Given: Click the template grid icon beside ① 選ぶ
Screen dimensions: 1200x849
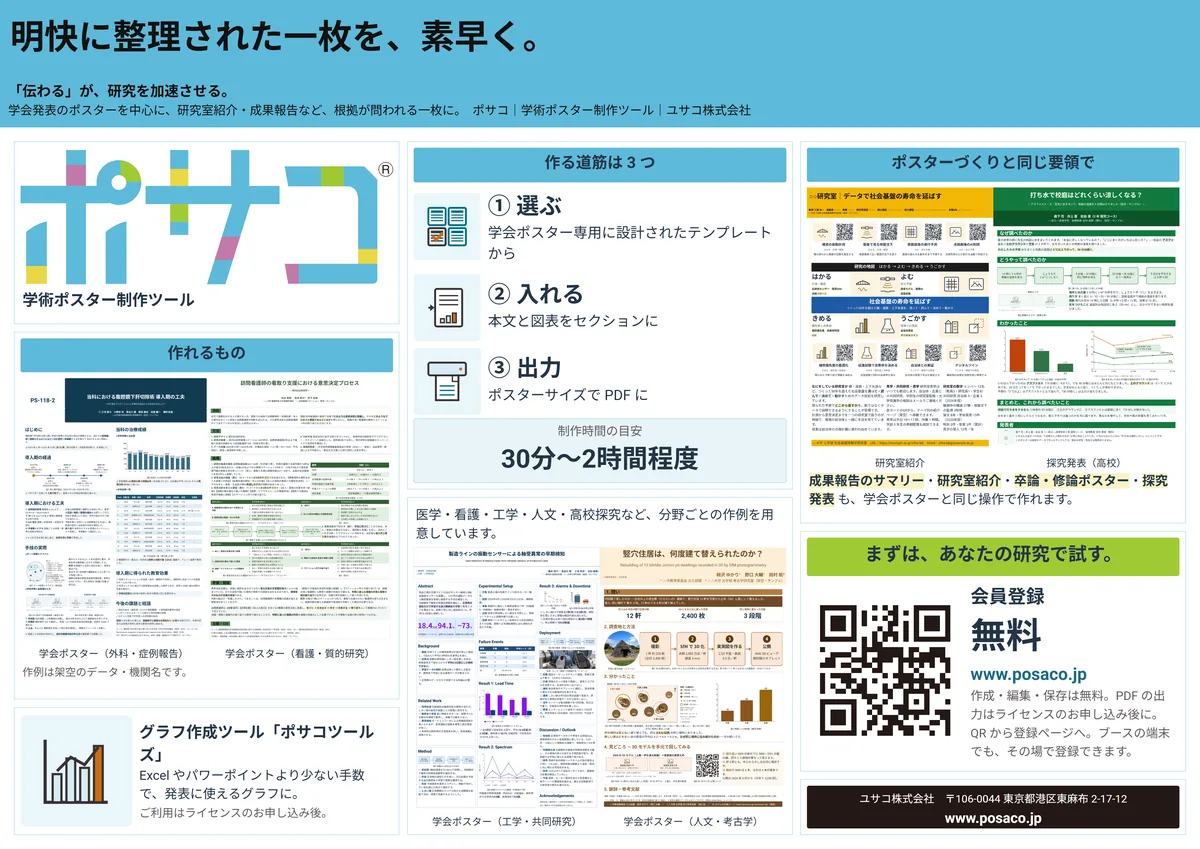Looking at the screenshot, I should pyautogui.click(x=446, y=225).
